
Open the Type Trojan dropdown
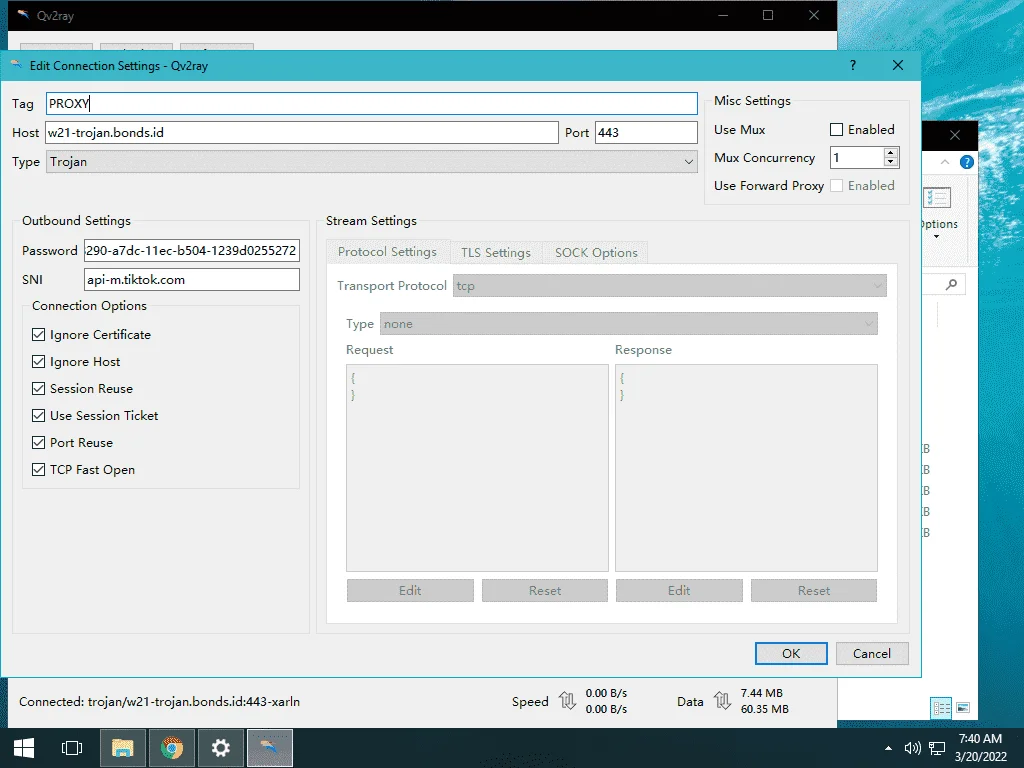point(372,162)
